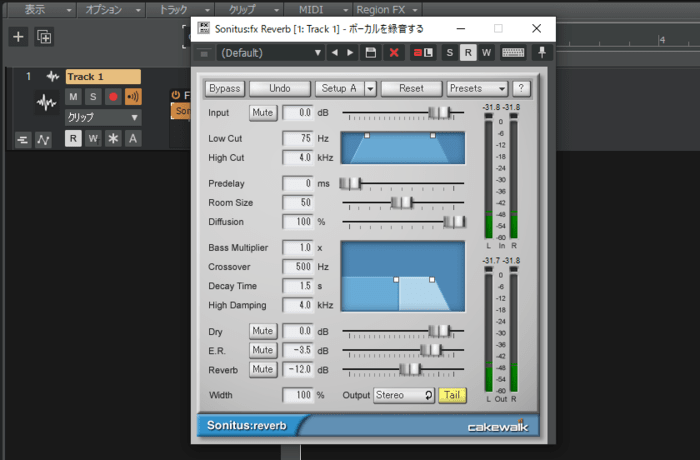
Task: Click the Track 1 name label
Action: tap(103, 76)
